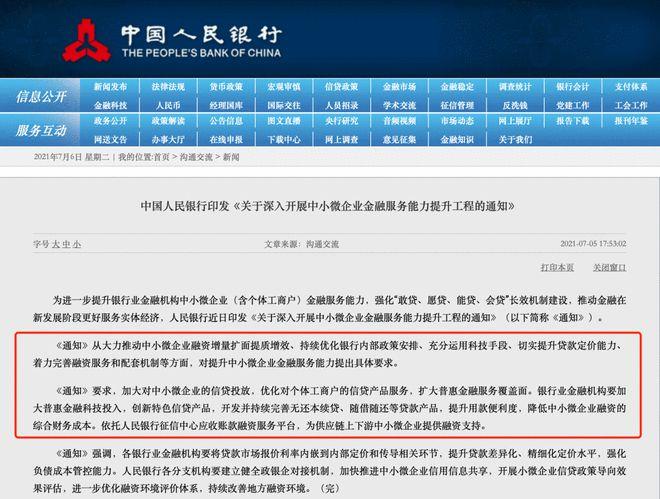The height and width of the screenshot is (499, 660).
Task: Open the 工会工作 nav item
Action: pyautogui.click(x=631, y=105)
